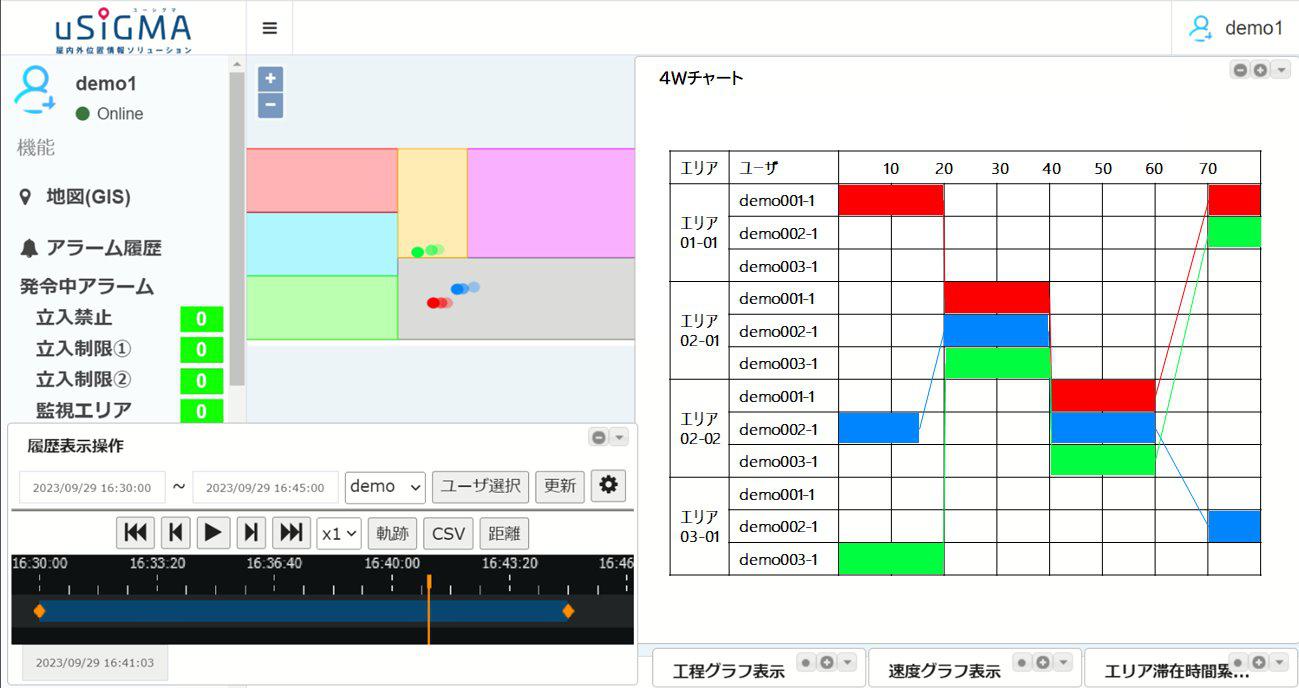Screen dimensions: 1299x688
Task: Click the green 0 badge beside 立入禁止
Action: point(201,319)
